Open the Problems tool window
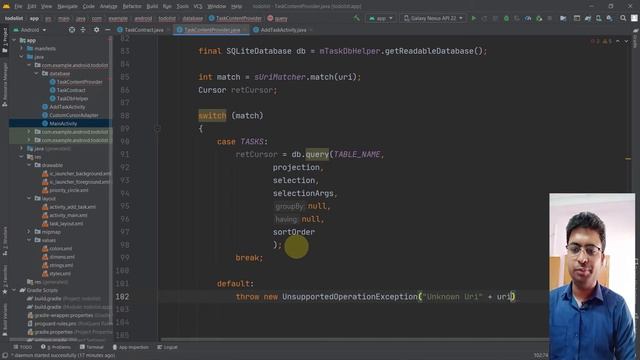This screenshot has height=360, width=640. [56, 347]
